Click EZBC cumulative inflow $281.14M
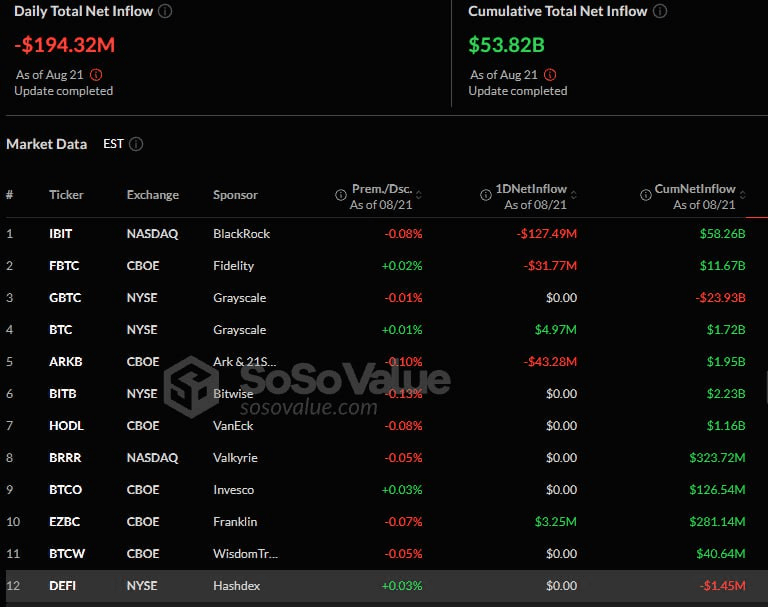Screen dimensions: 768x607 pos(718,522)
